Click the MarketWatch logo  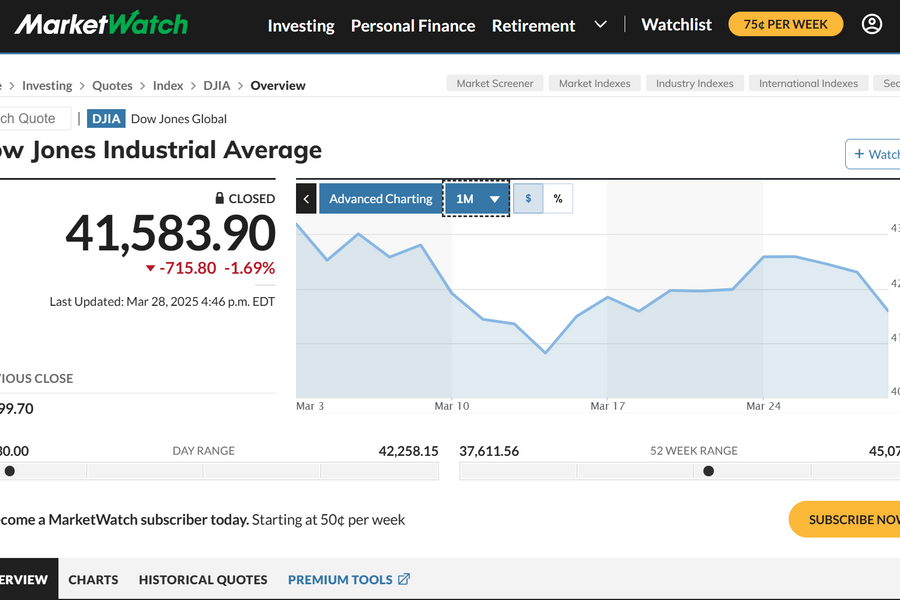pyautogui.click(x=101, y=24)
